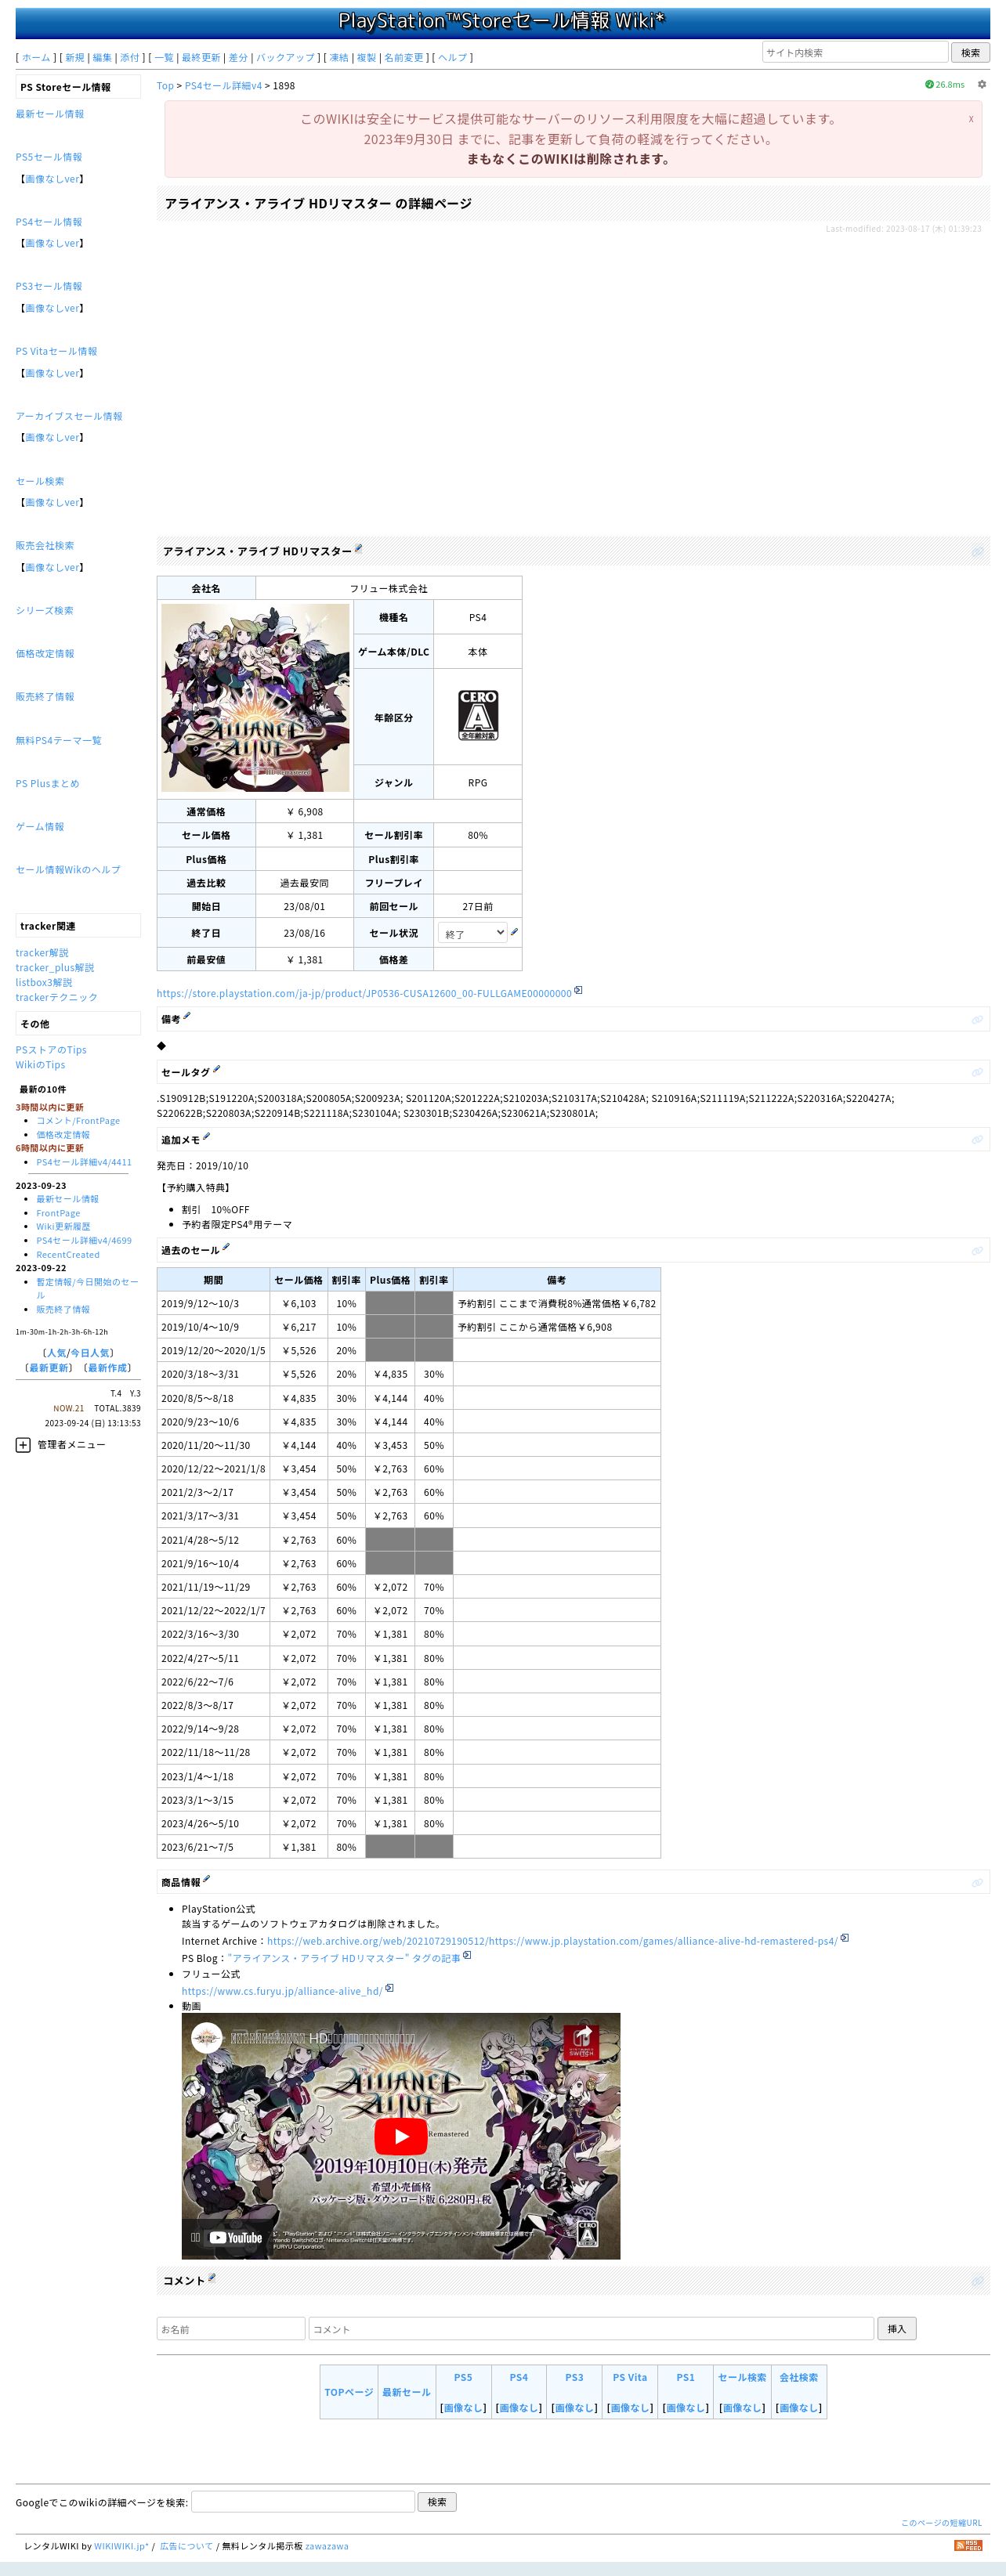
Task: Click the anchor link icon on the 備考 heading bar
Action: pyautogui.click(x=977, y=1020)
